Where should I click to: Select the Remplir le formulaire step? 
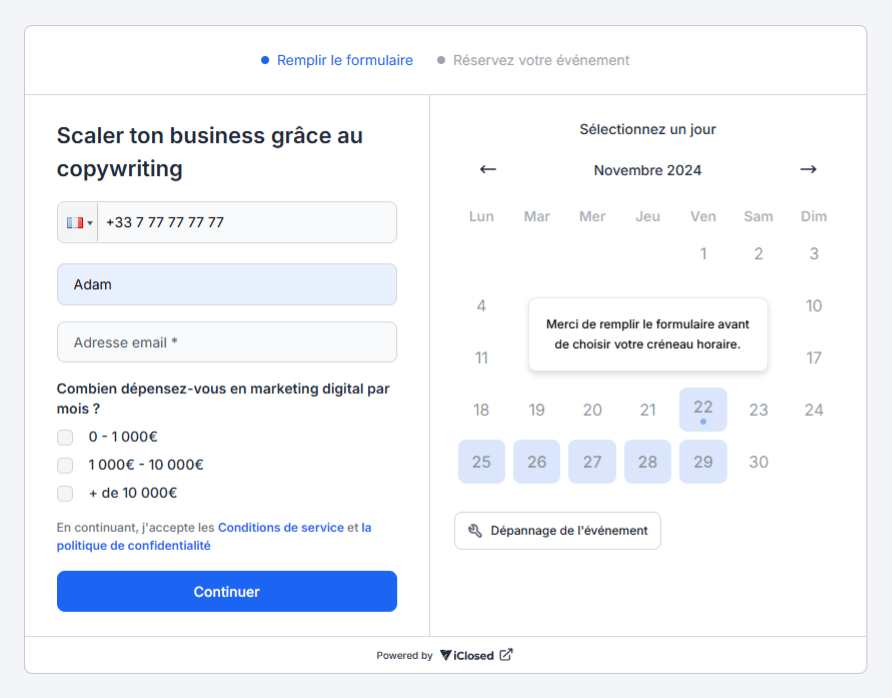point(344,60)
